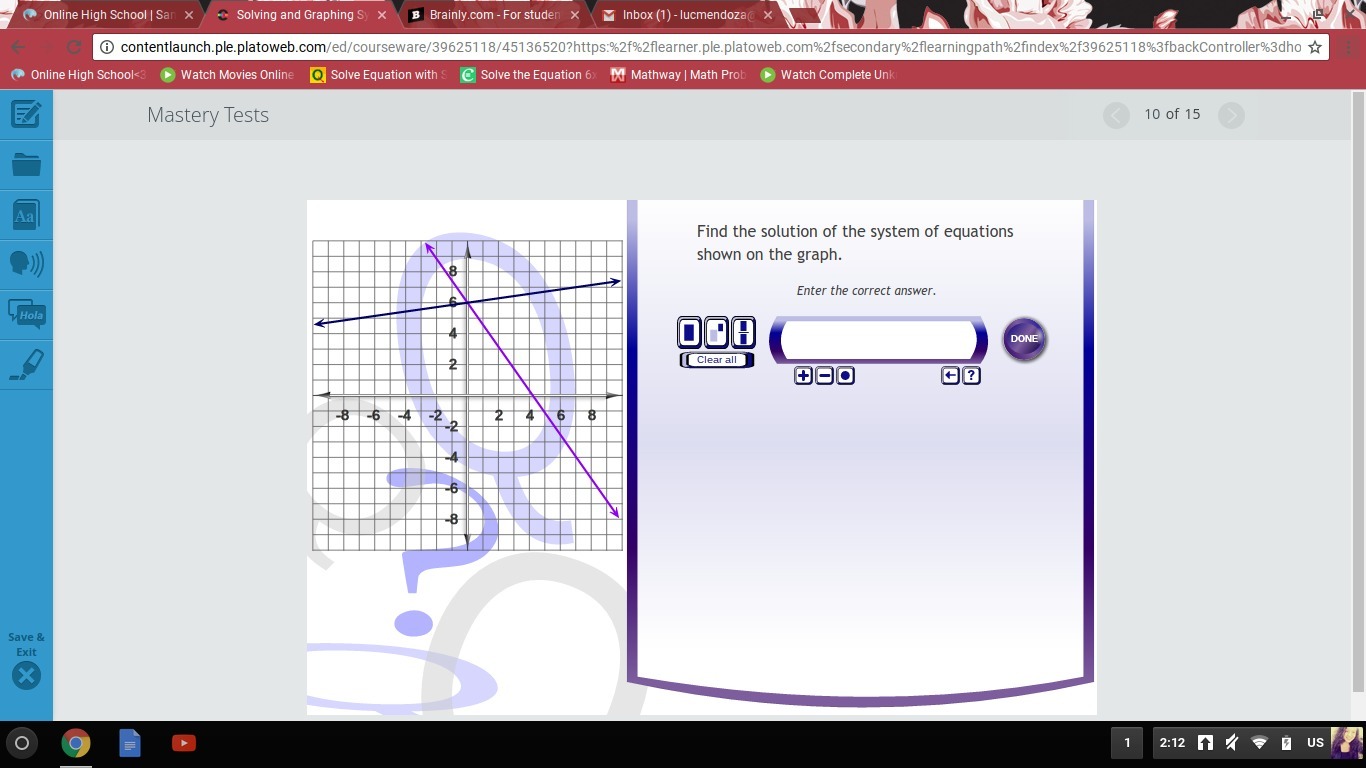This screenshot has width=1366, height=768.
Task: Open the Mathway Math Problem bookmark
Action: (x=677, y=75)
